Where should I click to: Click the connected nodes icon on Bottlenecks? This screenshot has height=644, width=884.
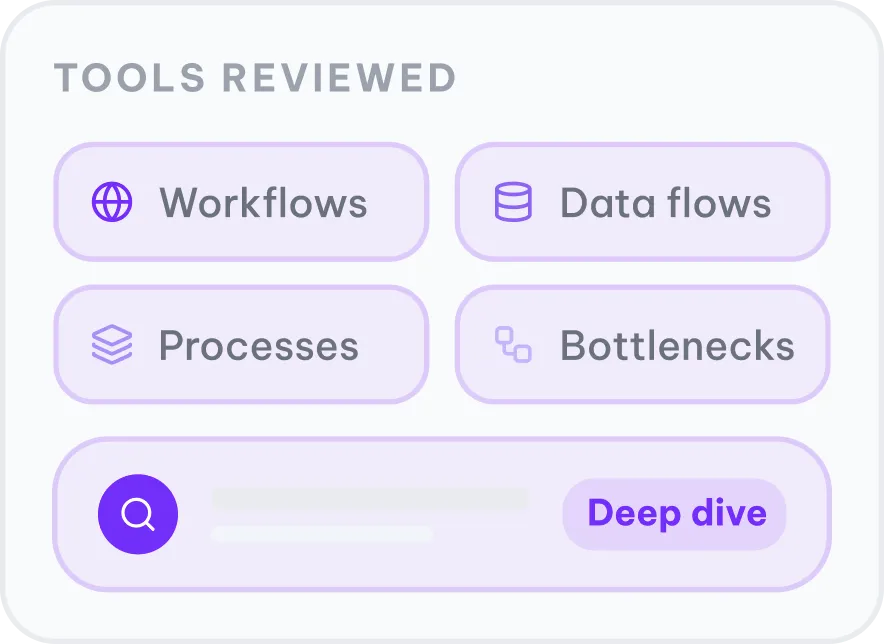(x=514, y=345)
